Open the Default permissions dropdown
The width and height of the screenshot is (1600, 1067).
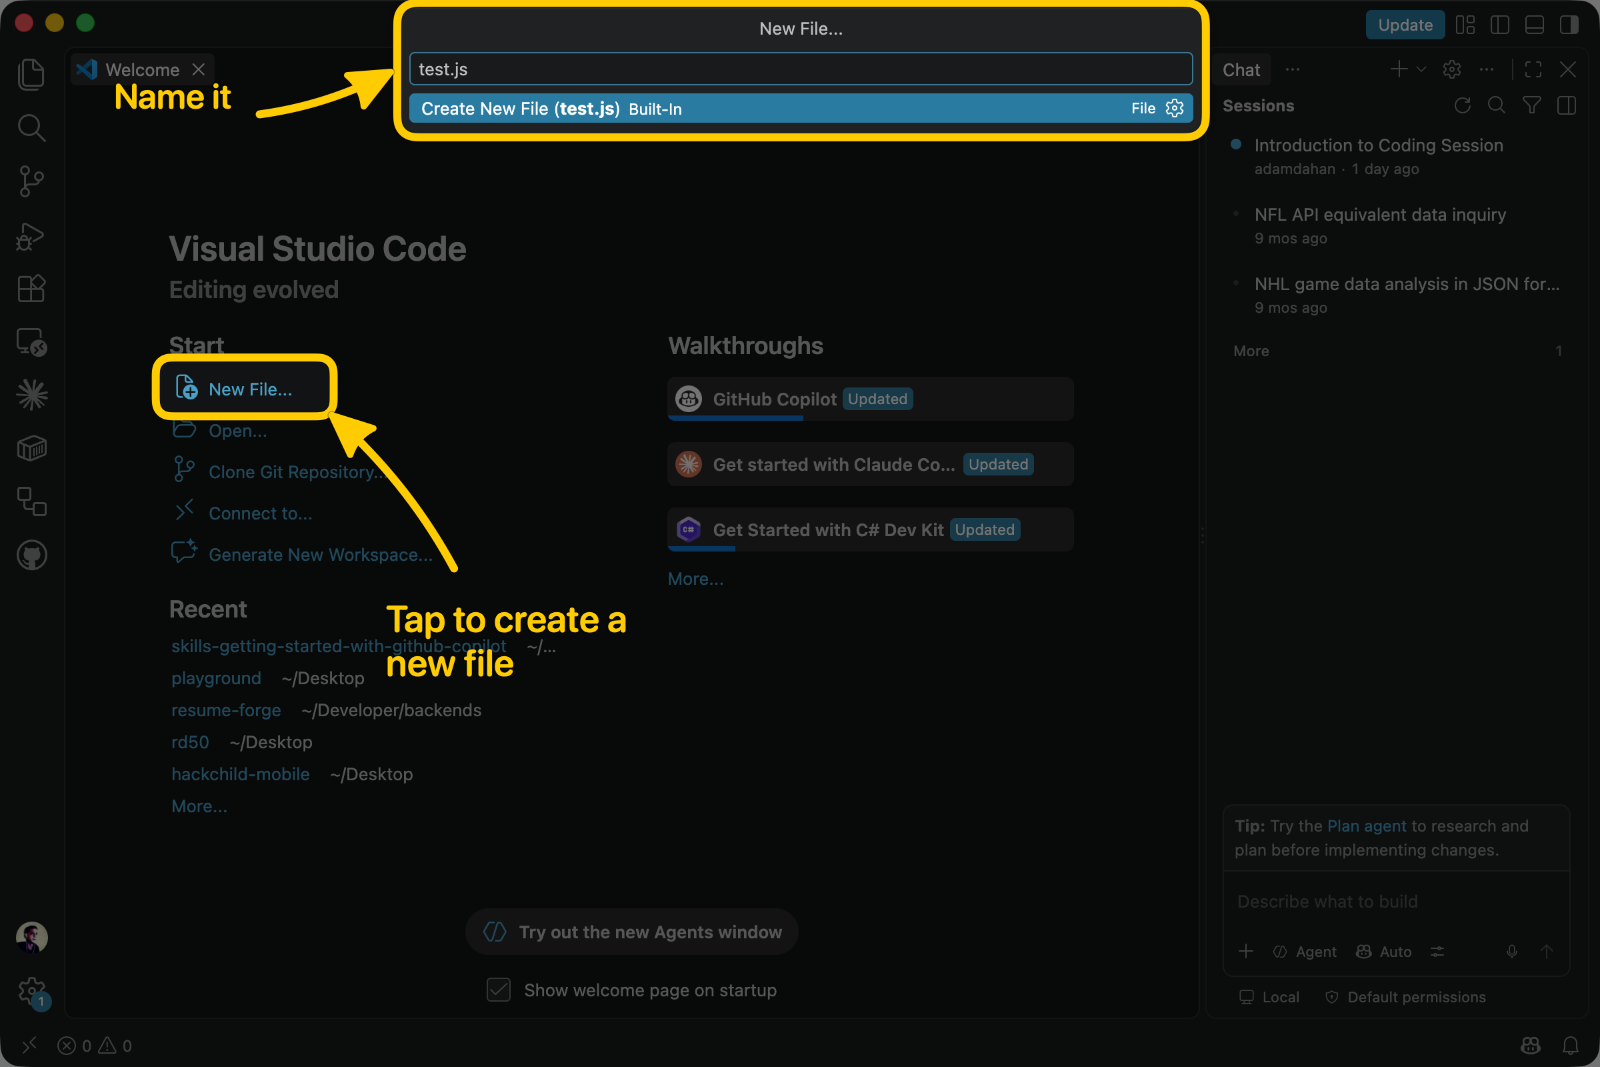1405,997
